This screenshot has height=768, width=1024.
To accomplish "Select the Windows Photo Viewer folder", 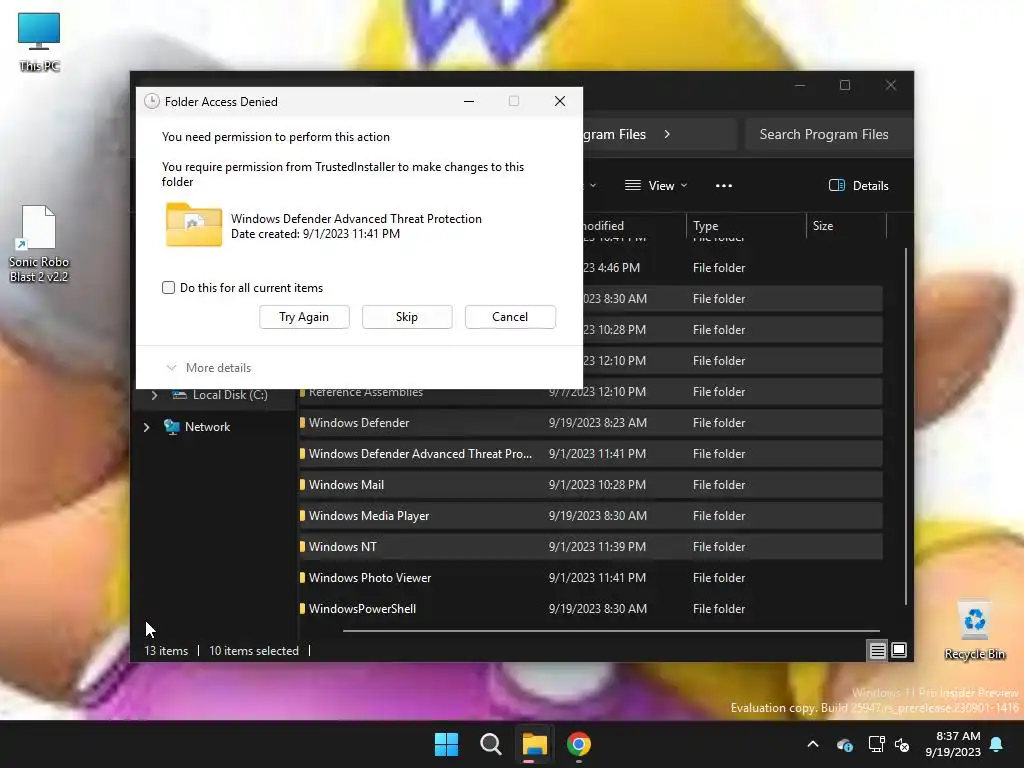I will click(590, 578).
